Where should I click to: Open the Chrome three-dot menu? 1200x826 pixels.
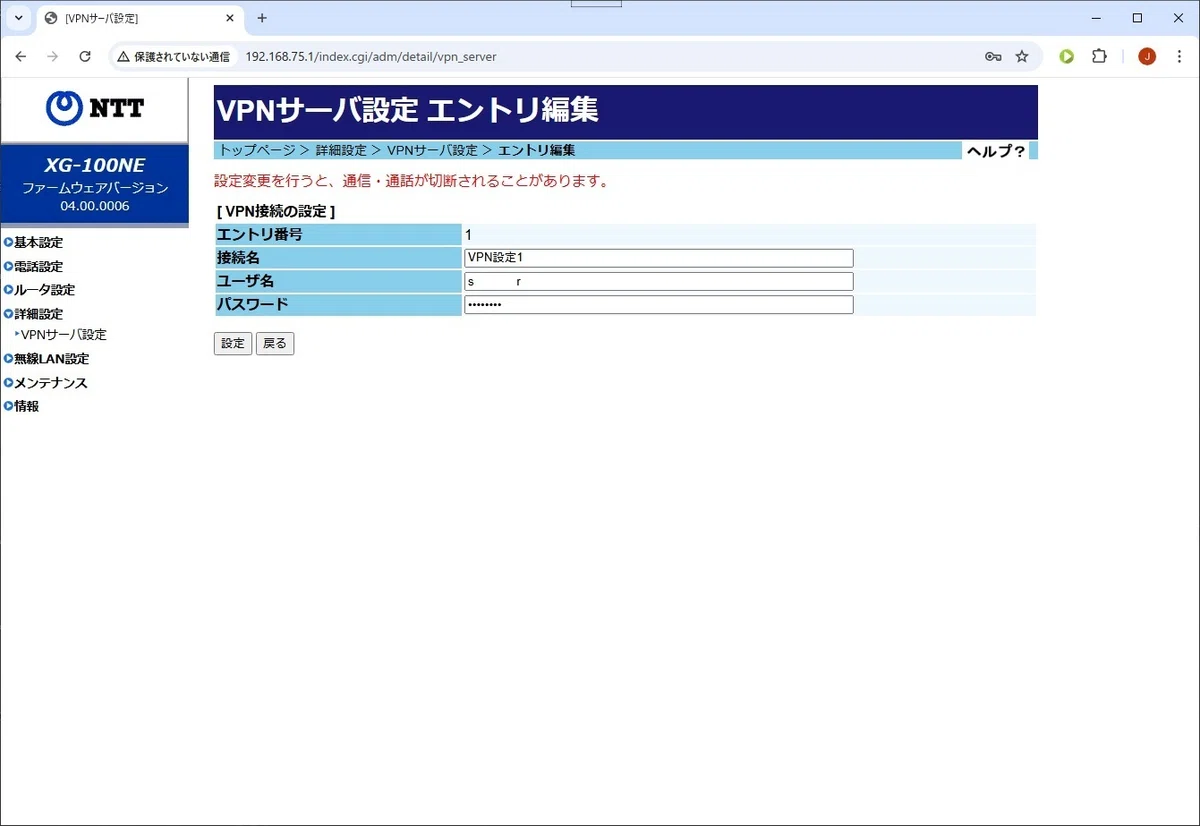tap(1179, 57)
